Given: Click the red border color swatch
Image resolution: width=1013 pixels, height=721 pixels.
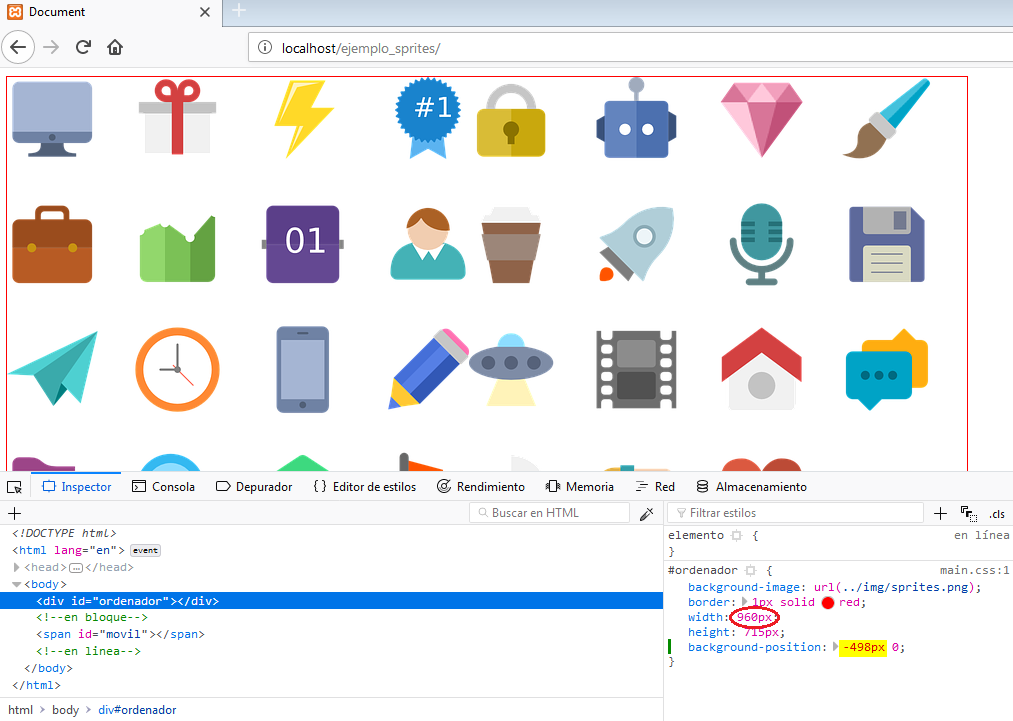Looking at the screenshot, I should click(828, 603).
